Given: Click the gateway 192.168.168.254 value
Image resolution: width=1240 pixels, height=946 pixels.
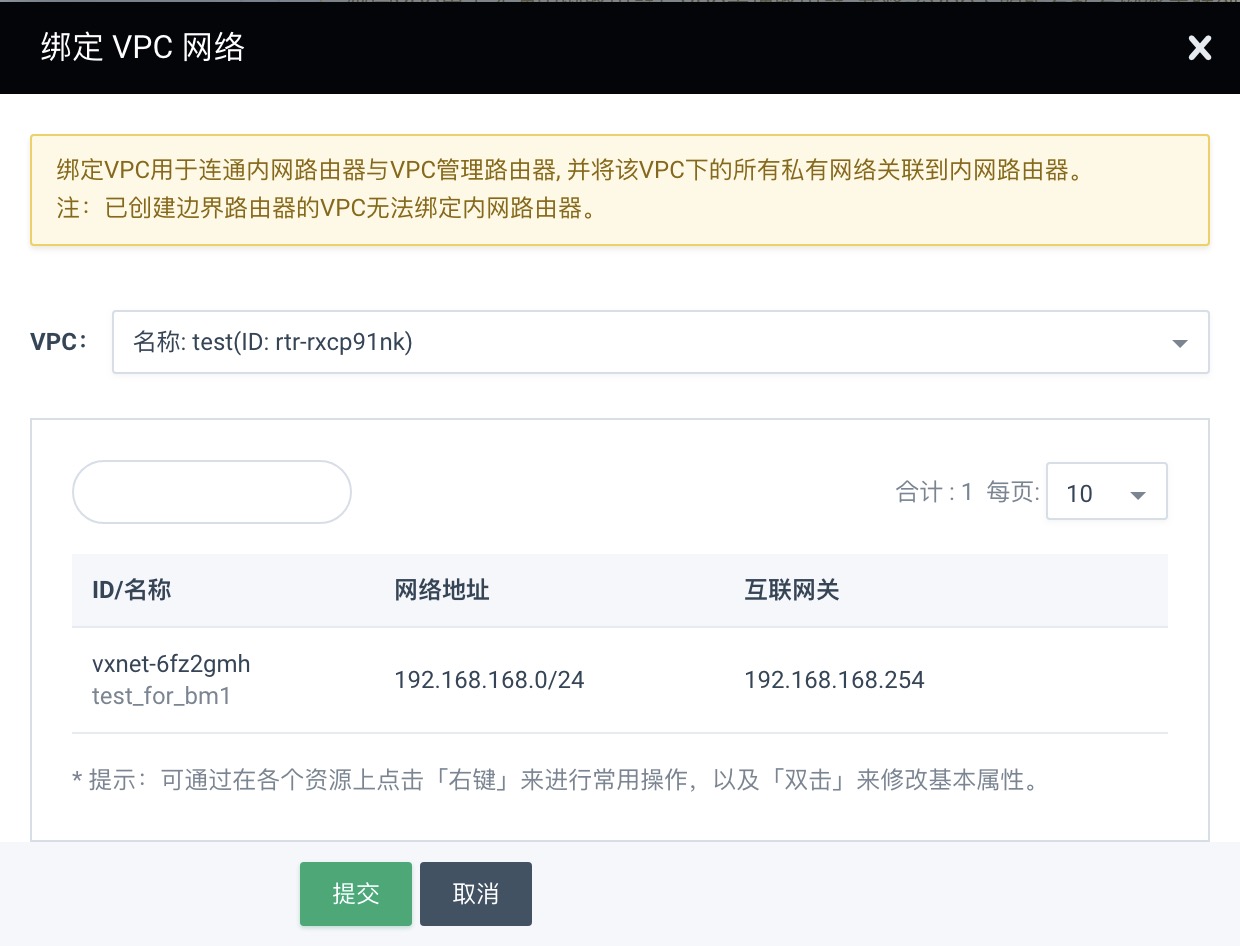Looking at the screenshot, I should (835, 679).
